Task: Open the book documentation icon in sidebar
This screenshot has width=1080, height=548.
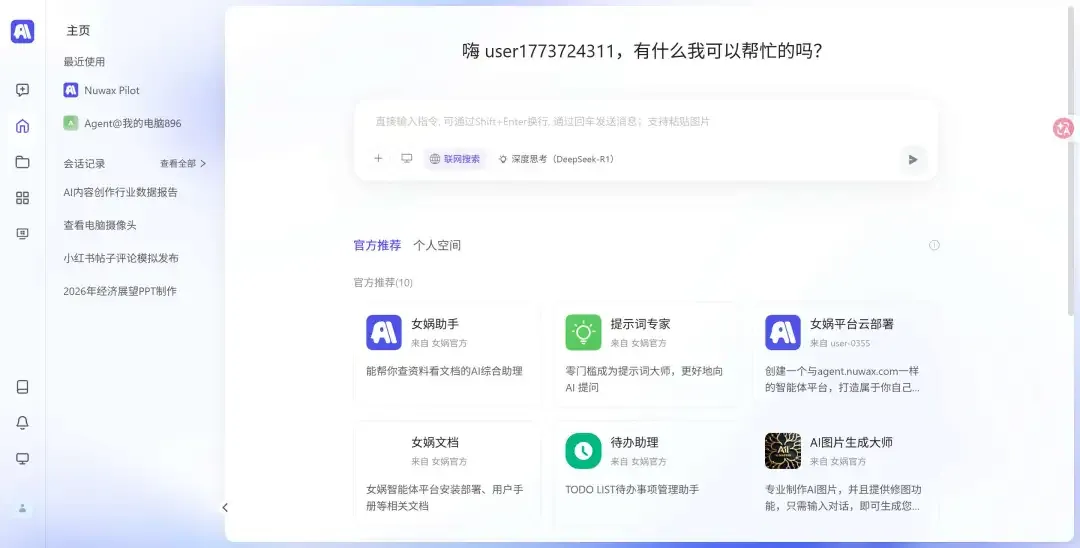Action: (x=22, y=387)
